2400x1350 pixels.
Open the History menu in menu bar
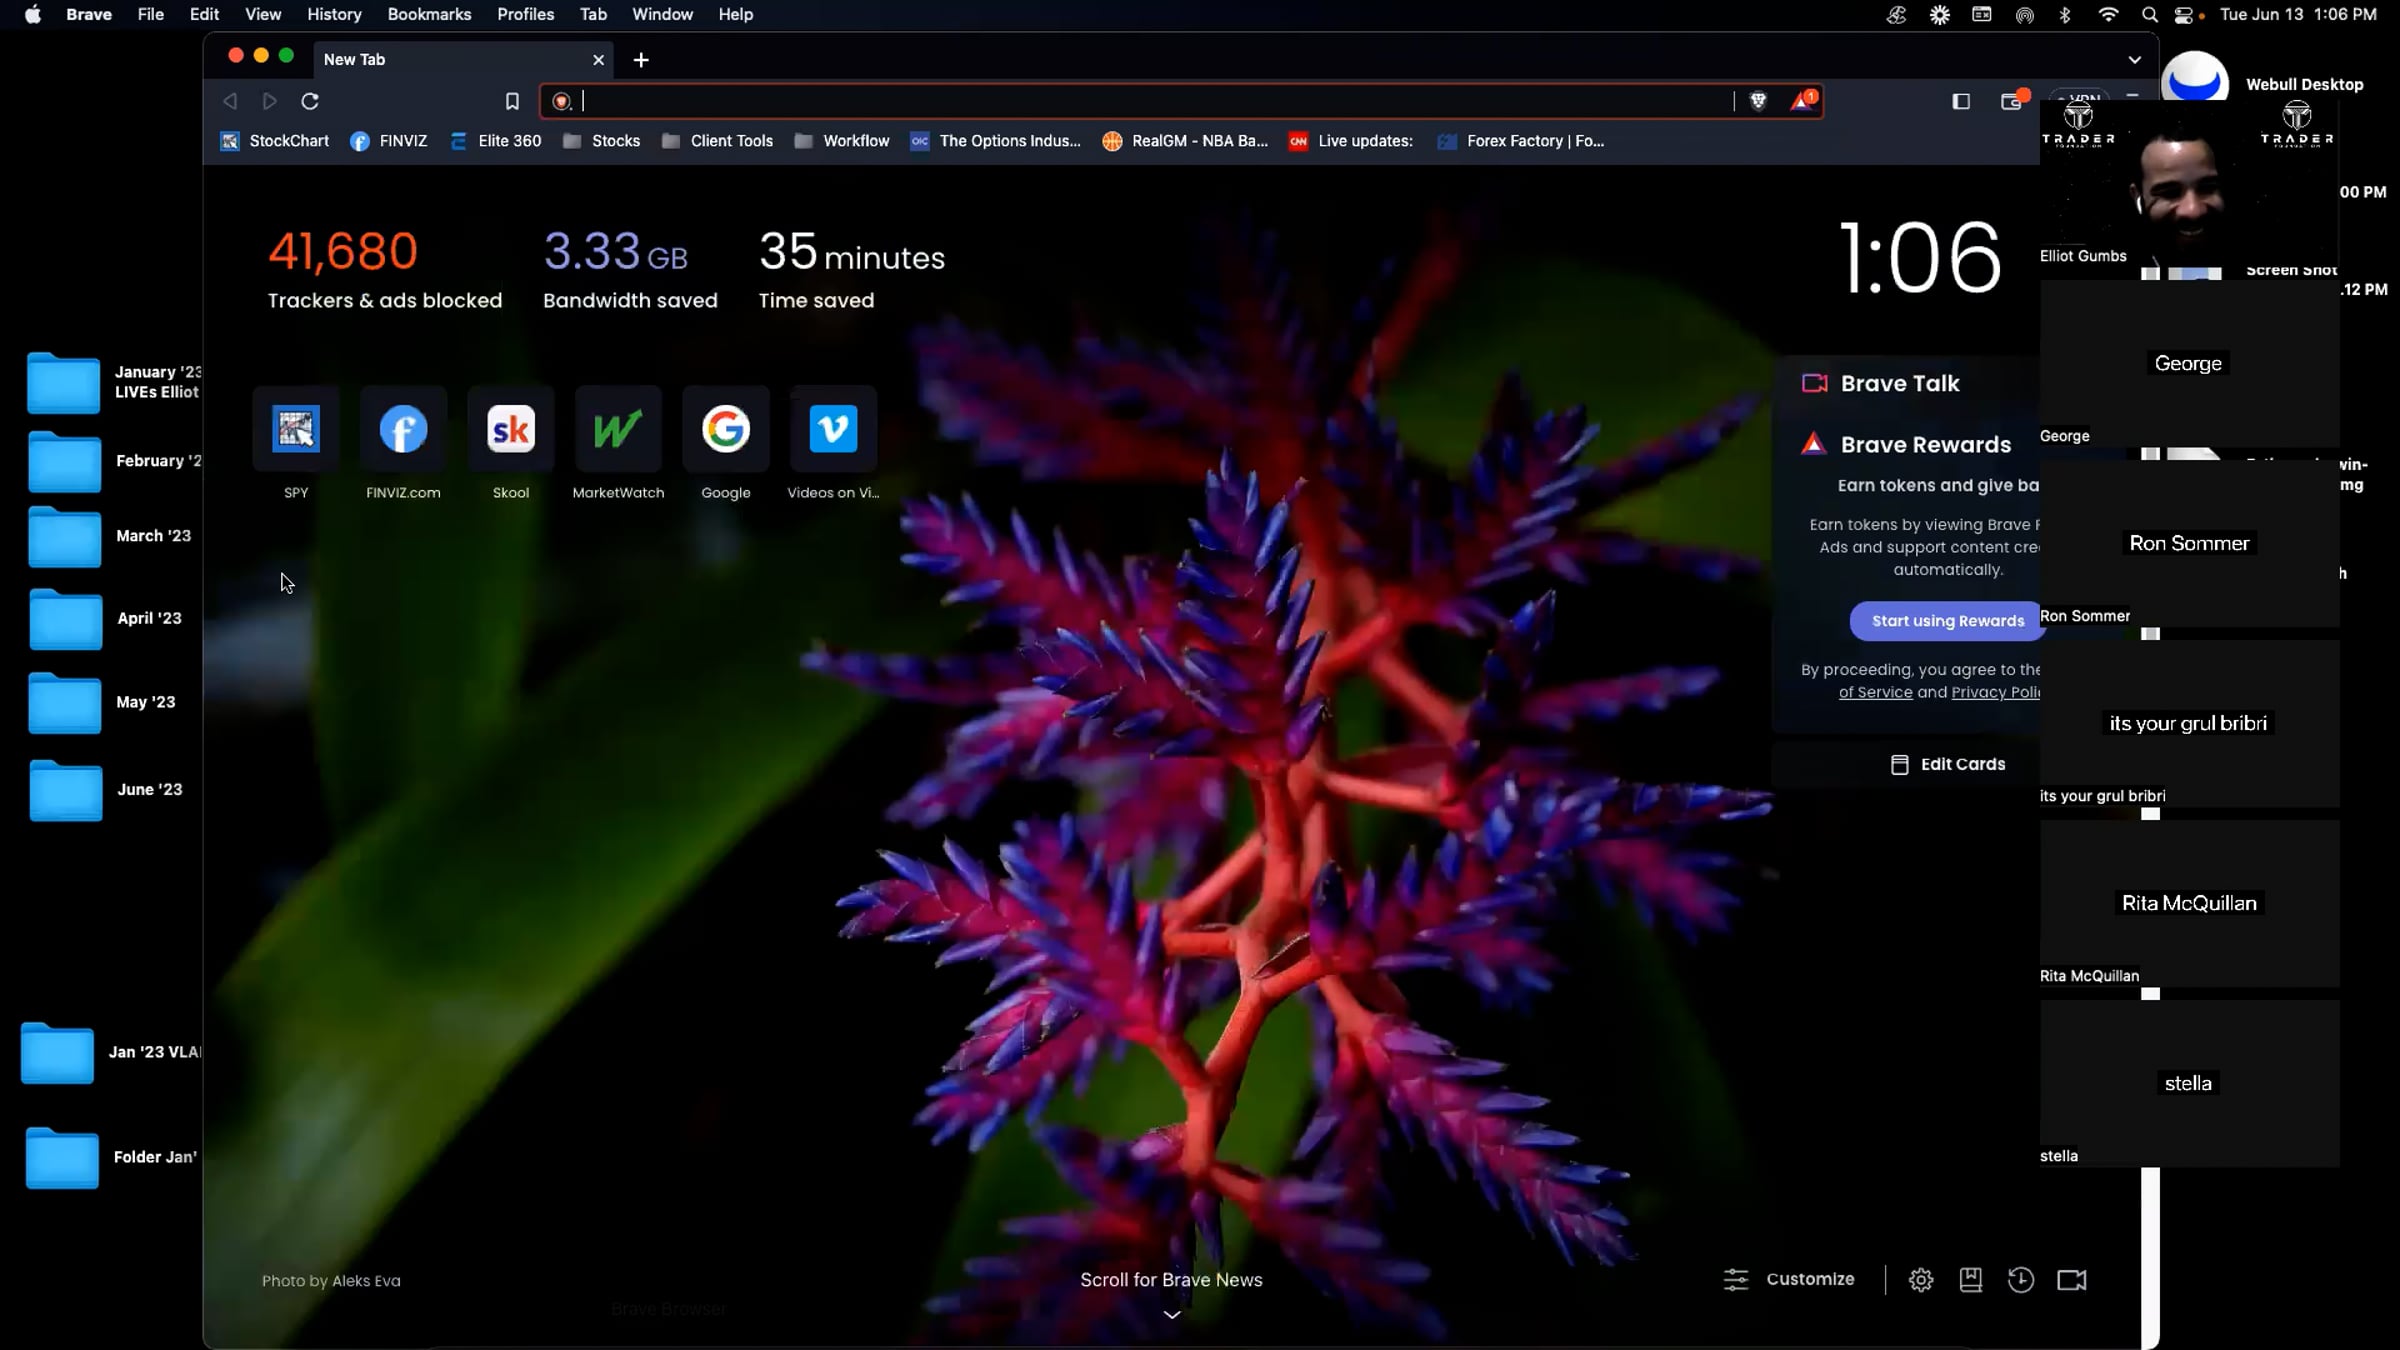pos(333,14)
